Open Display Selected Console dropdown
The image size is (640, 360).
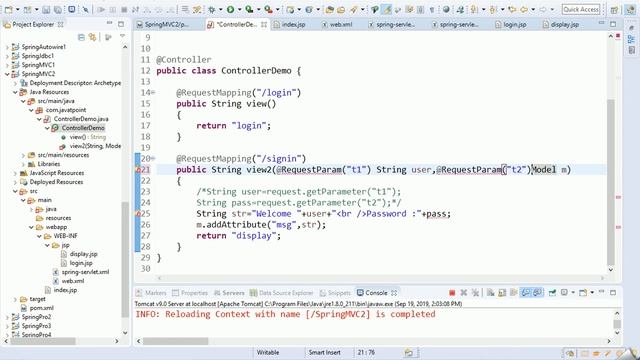click(x=573, y=293)
